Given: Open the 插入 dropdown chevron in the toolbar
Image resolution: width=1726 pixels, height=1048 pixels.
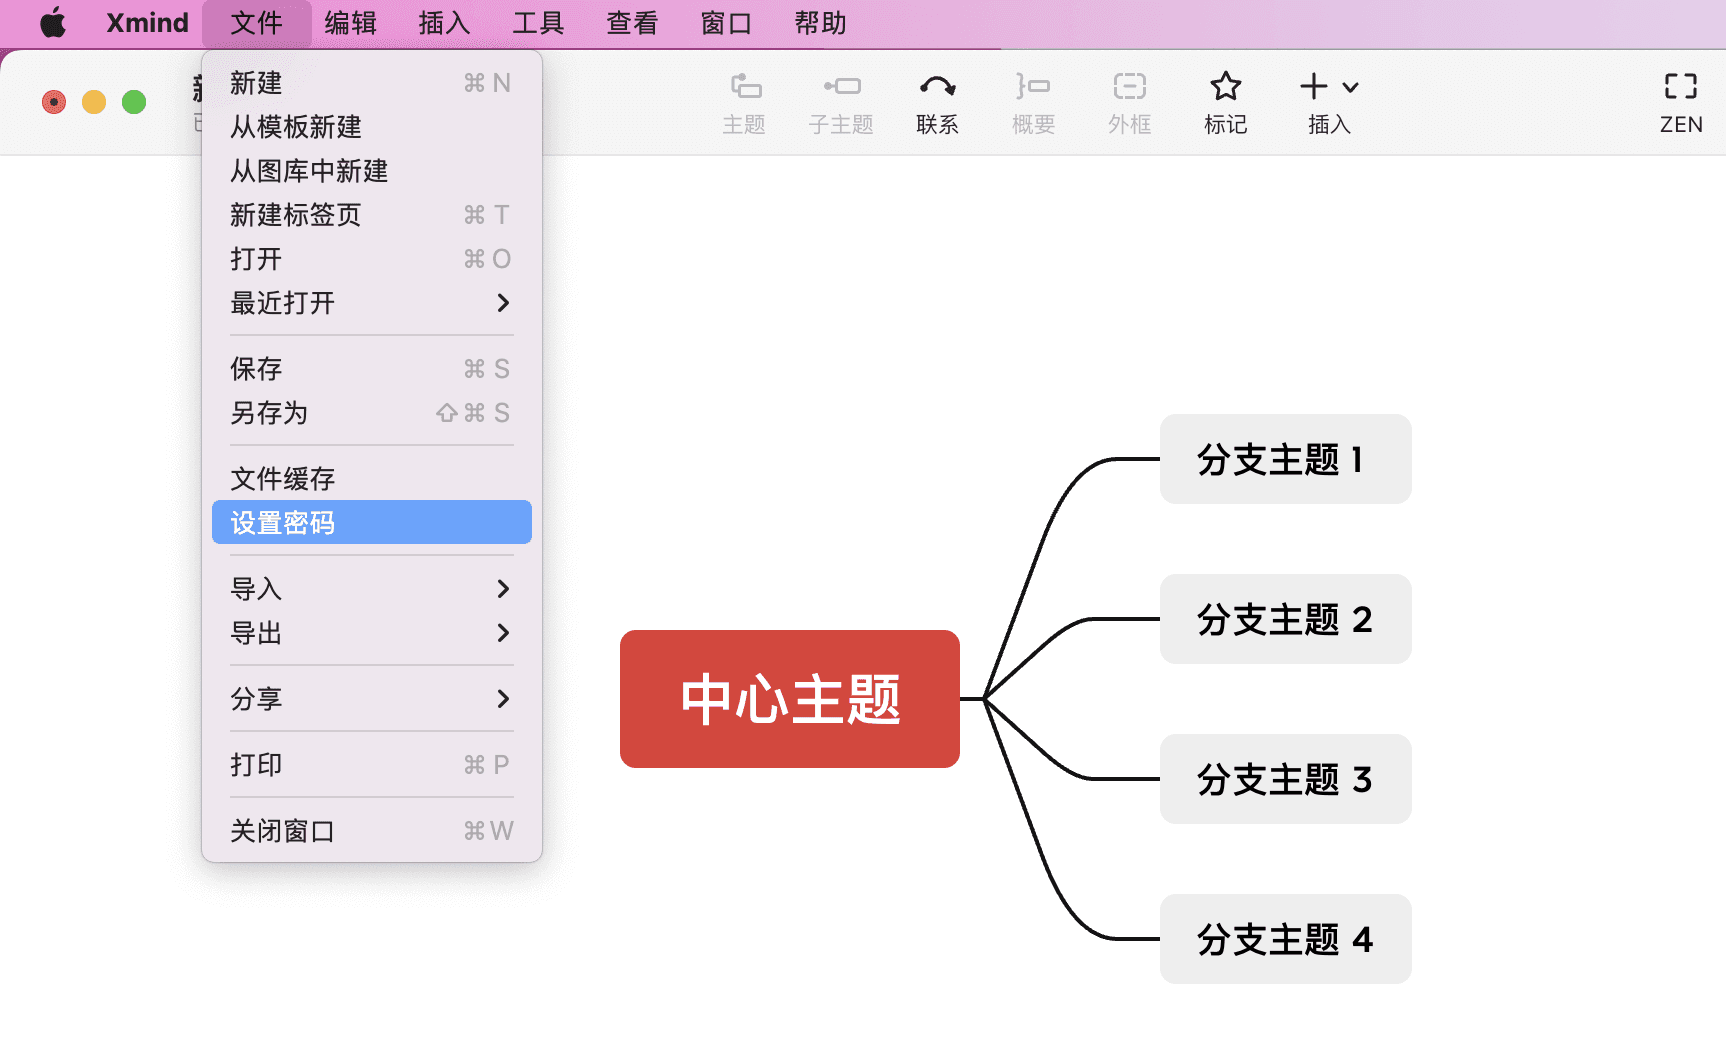Looking at the screenshot, I should point(1352,88).
